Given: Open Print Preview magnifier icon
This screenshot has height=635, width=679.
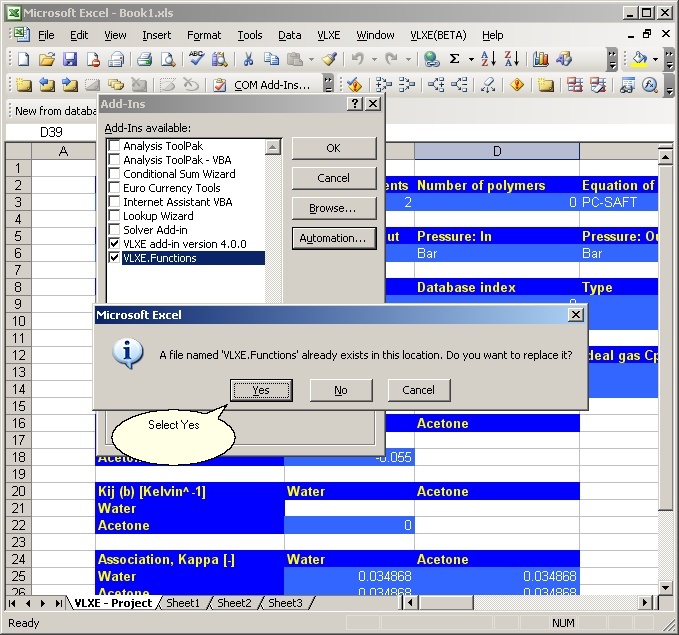Looking at the screenshot, I should click(x=168, y=59).
